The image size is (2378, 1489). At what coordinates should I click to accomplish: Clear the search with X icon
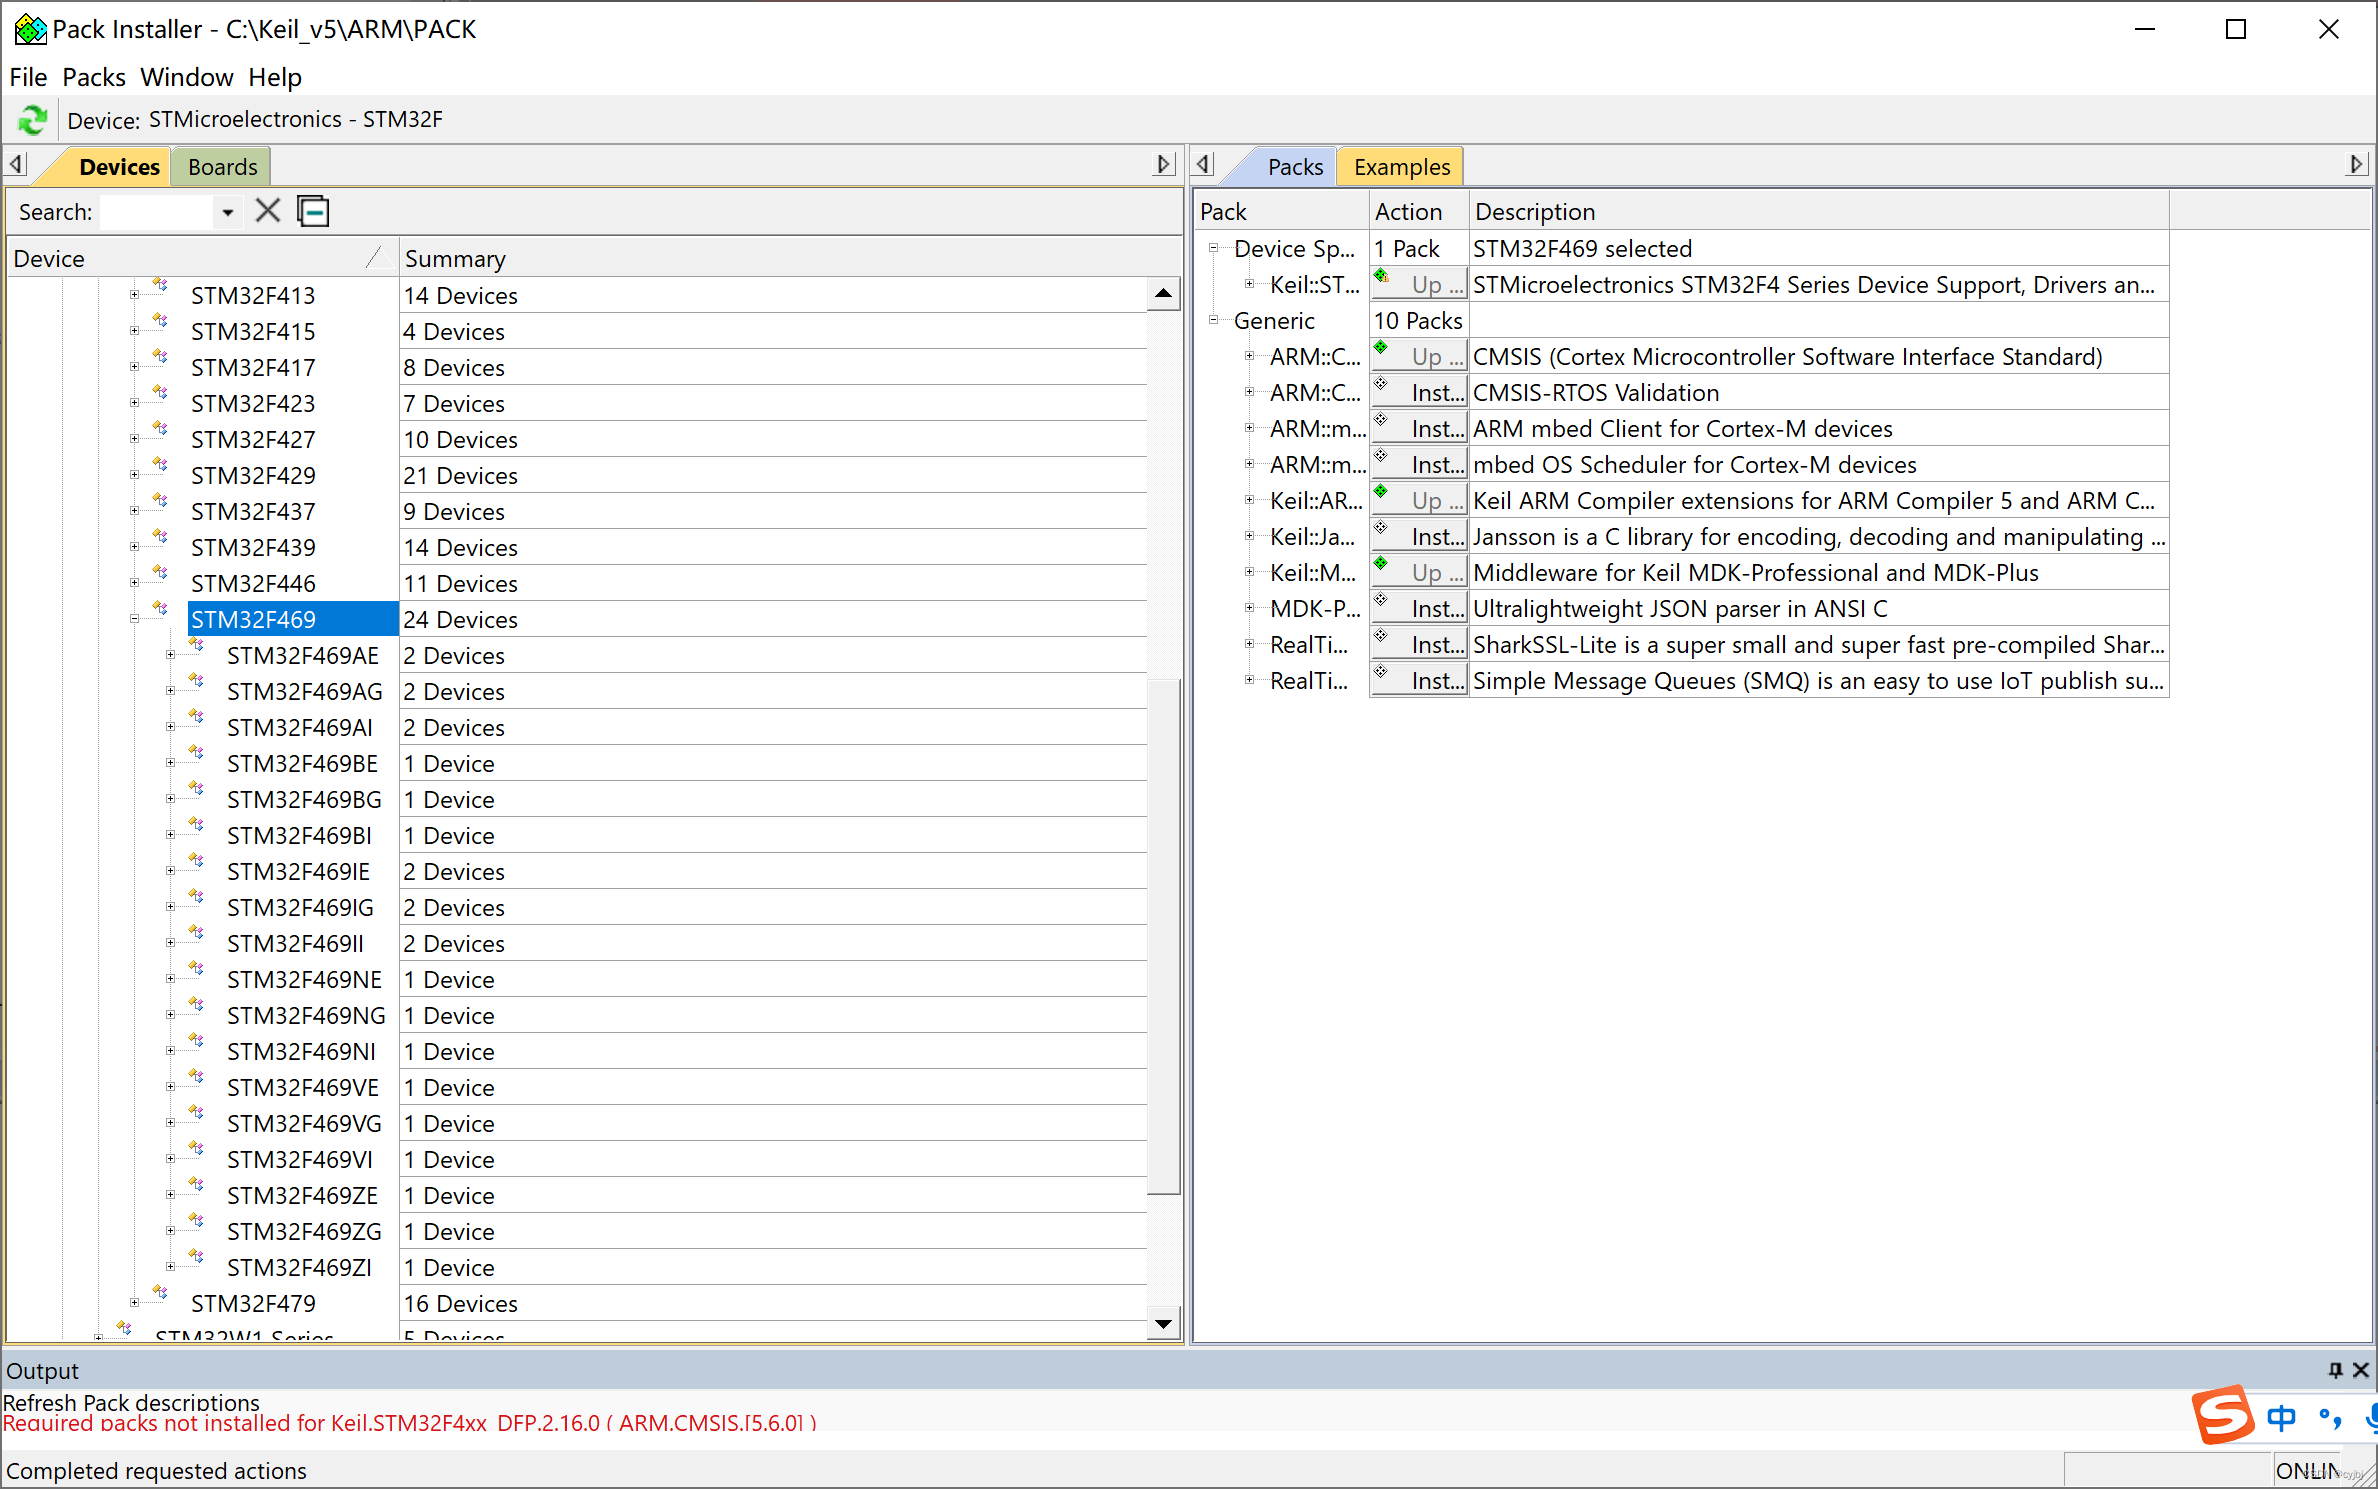coord(267,211)
